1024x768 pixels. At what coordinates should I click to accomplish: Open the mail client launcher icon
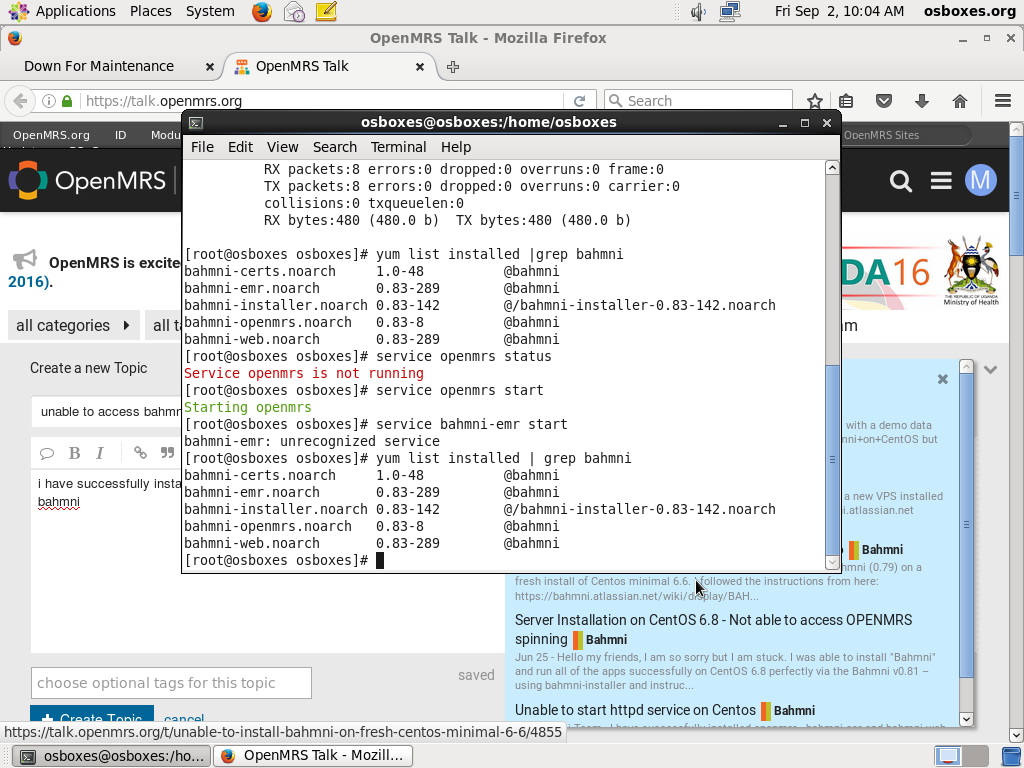pyautogui.click(x=294, y=11)
